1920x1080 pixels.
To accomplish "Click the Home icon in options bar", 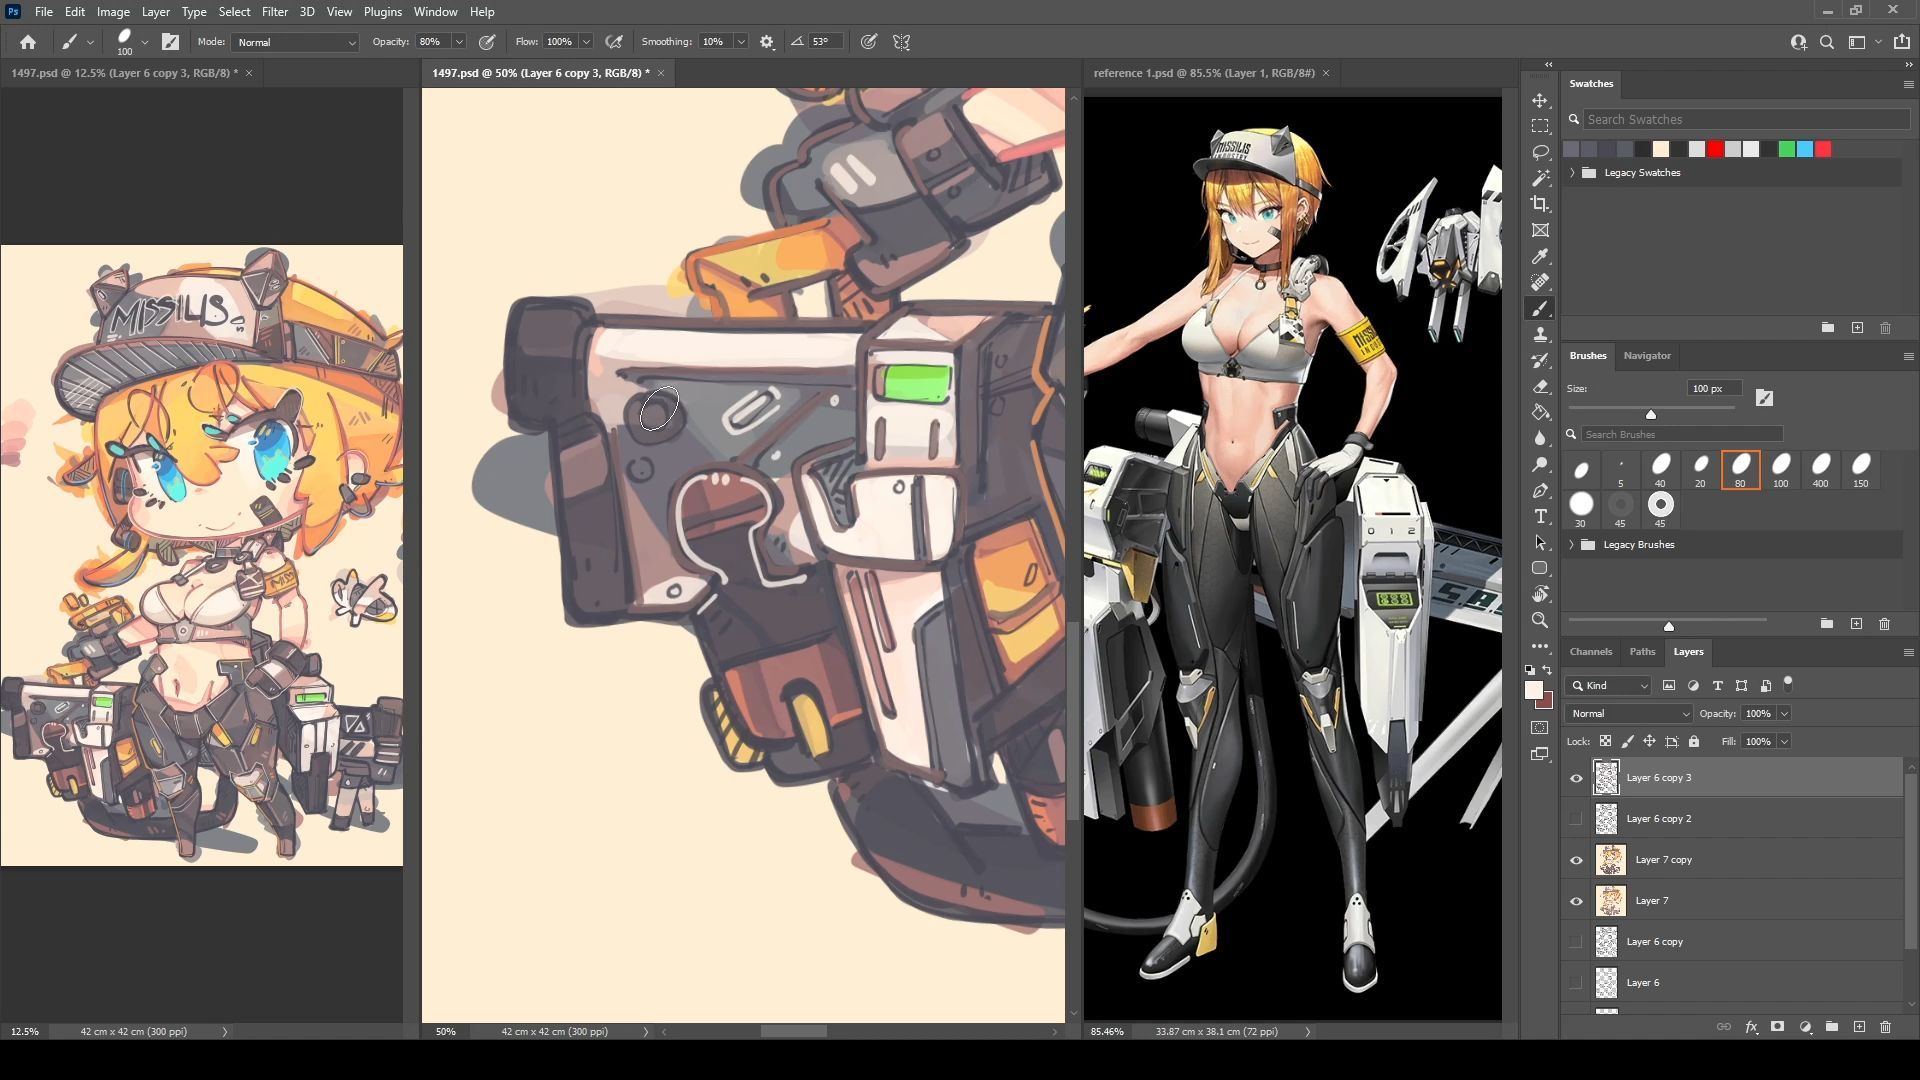I will [x=28, y=42].
